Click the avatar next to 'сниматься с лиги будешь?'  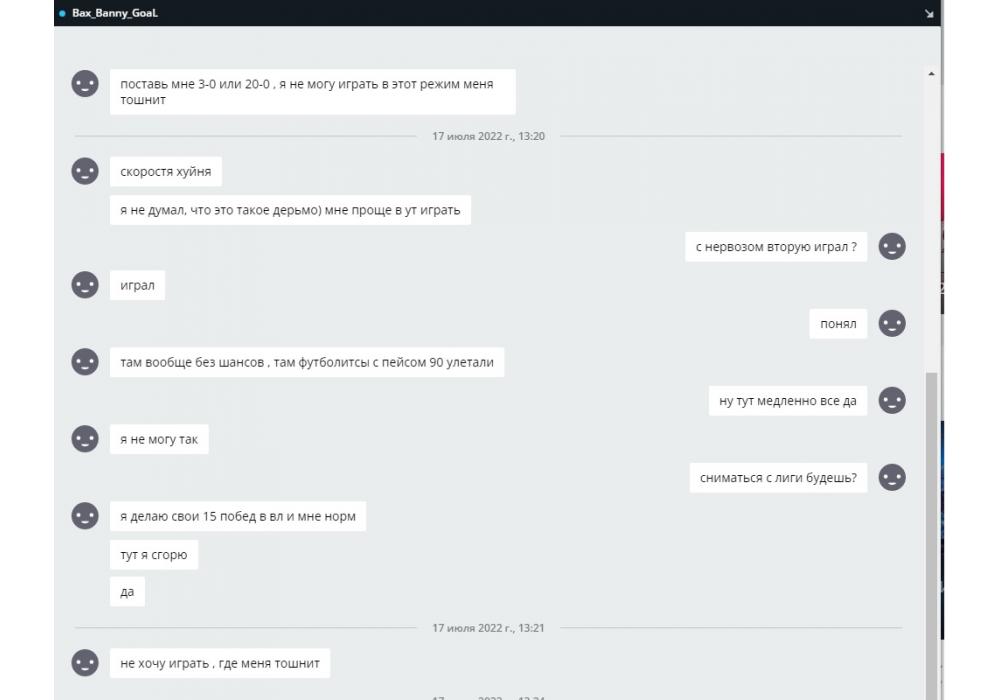892,477
